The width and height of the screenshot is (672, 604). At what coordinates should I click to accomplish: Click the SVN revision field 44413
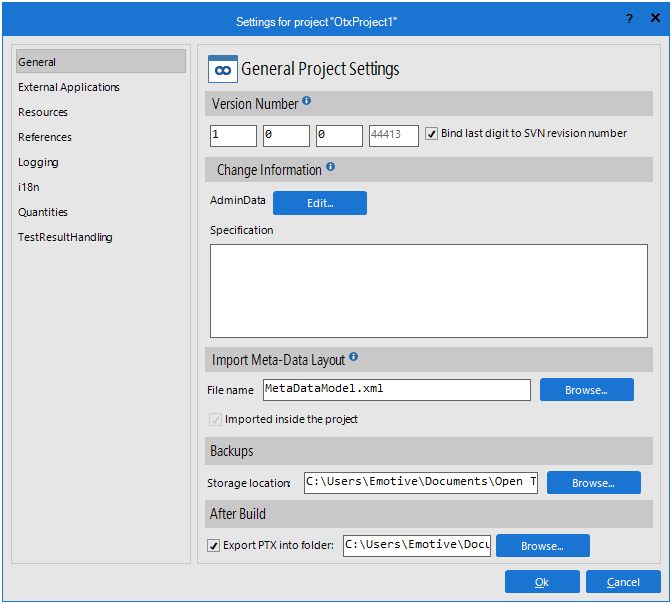(x=394, y=136)
